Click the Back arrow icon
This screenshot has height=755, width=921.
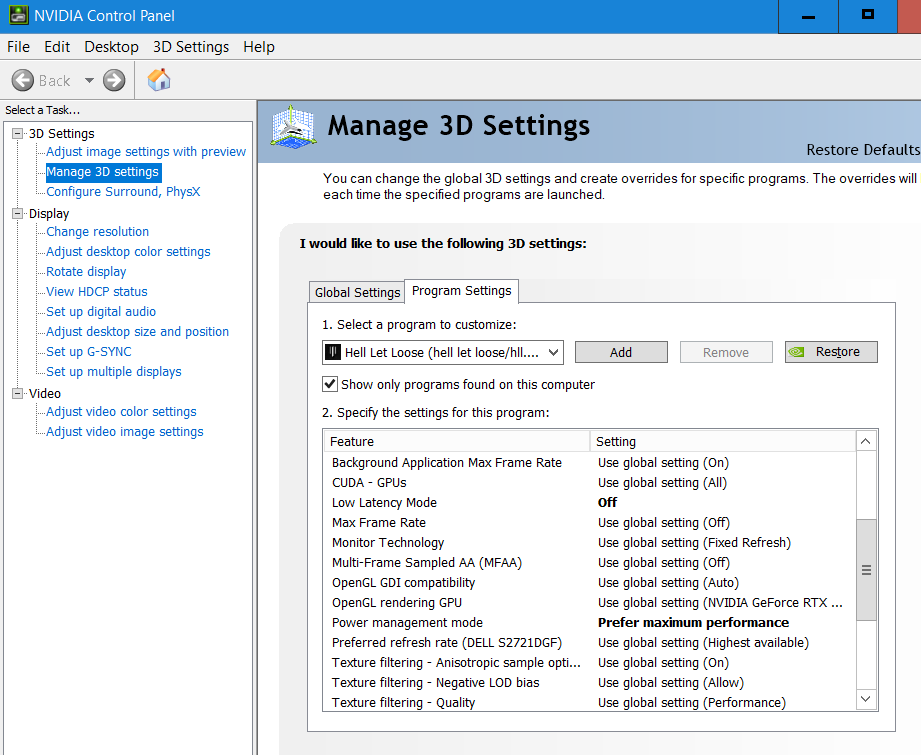coord(23,81)
